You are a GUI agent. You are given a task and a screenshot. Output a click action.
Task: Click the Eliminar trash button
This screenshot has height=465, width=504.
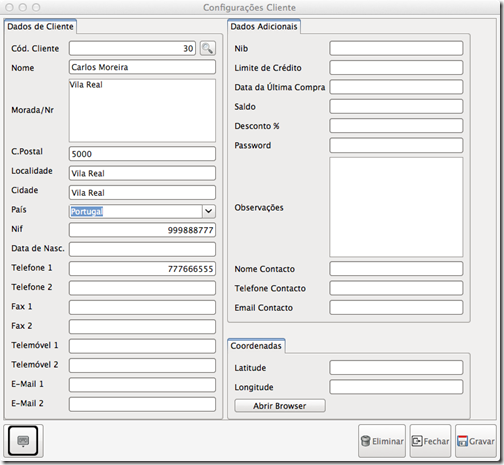click(x=382, y=441)
